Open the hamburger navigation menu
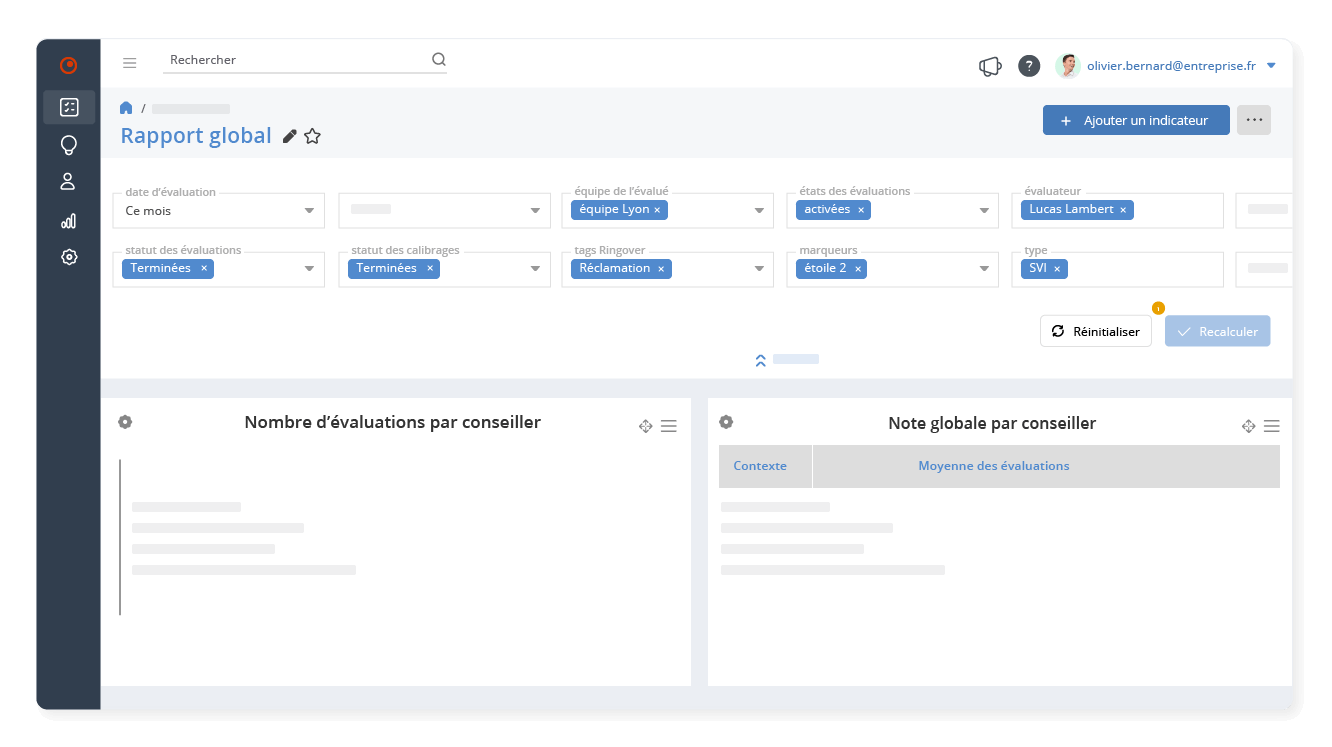Image resolution: width=1332 pixels, height=747 pixels. pos(130,62)
